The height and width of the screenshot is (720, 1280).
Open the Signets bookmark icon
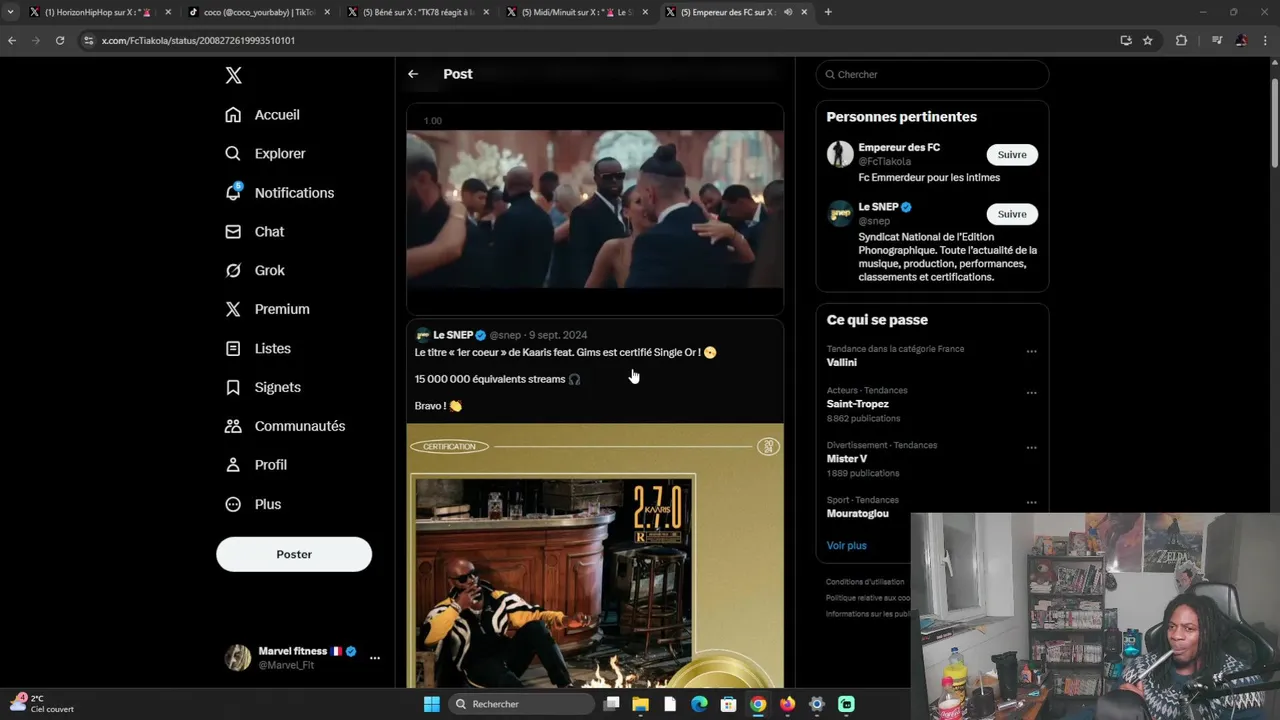click(233, 387)
